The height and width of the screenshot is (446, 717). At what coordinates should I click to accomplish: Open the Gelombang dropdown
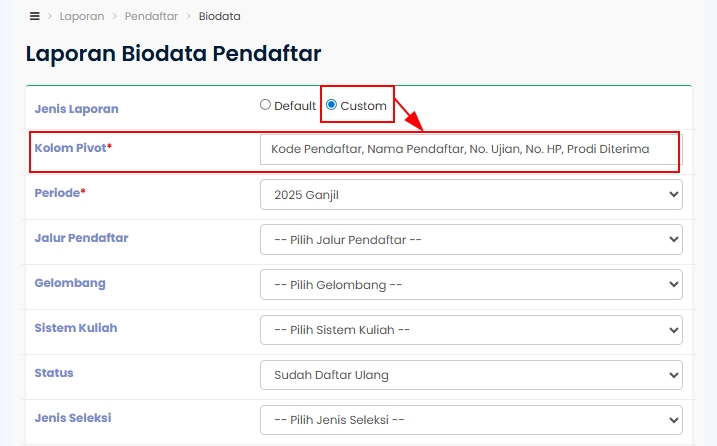pyautogui.click(x=470, y=284)
